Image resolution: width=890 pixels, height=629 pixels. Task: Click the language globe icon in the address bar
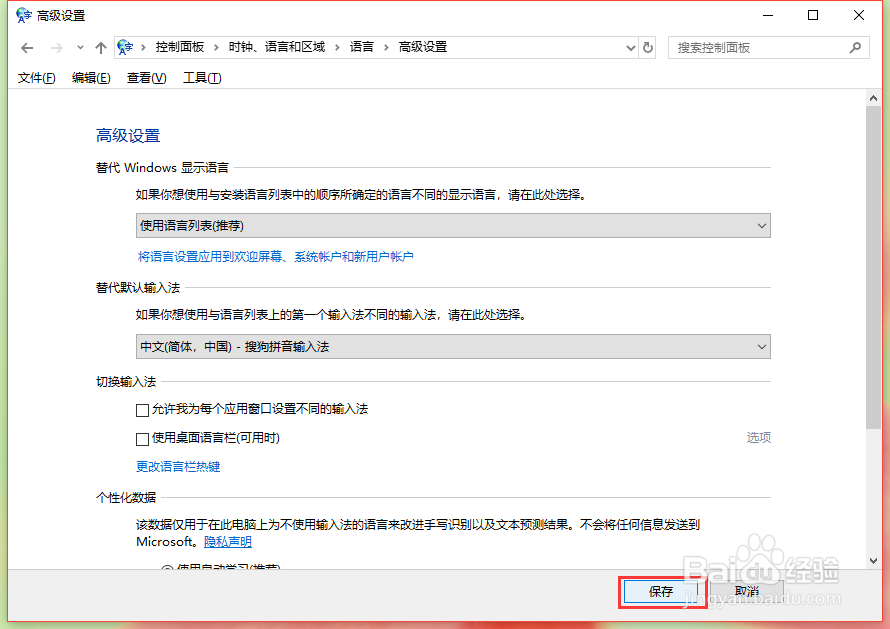coord(124,46)
